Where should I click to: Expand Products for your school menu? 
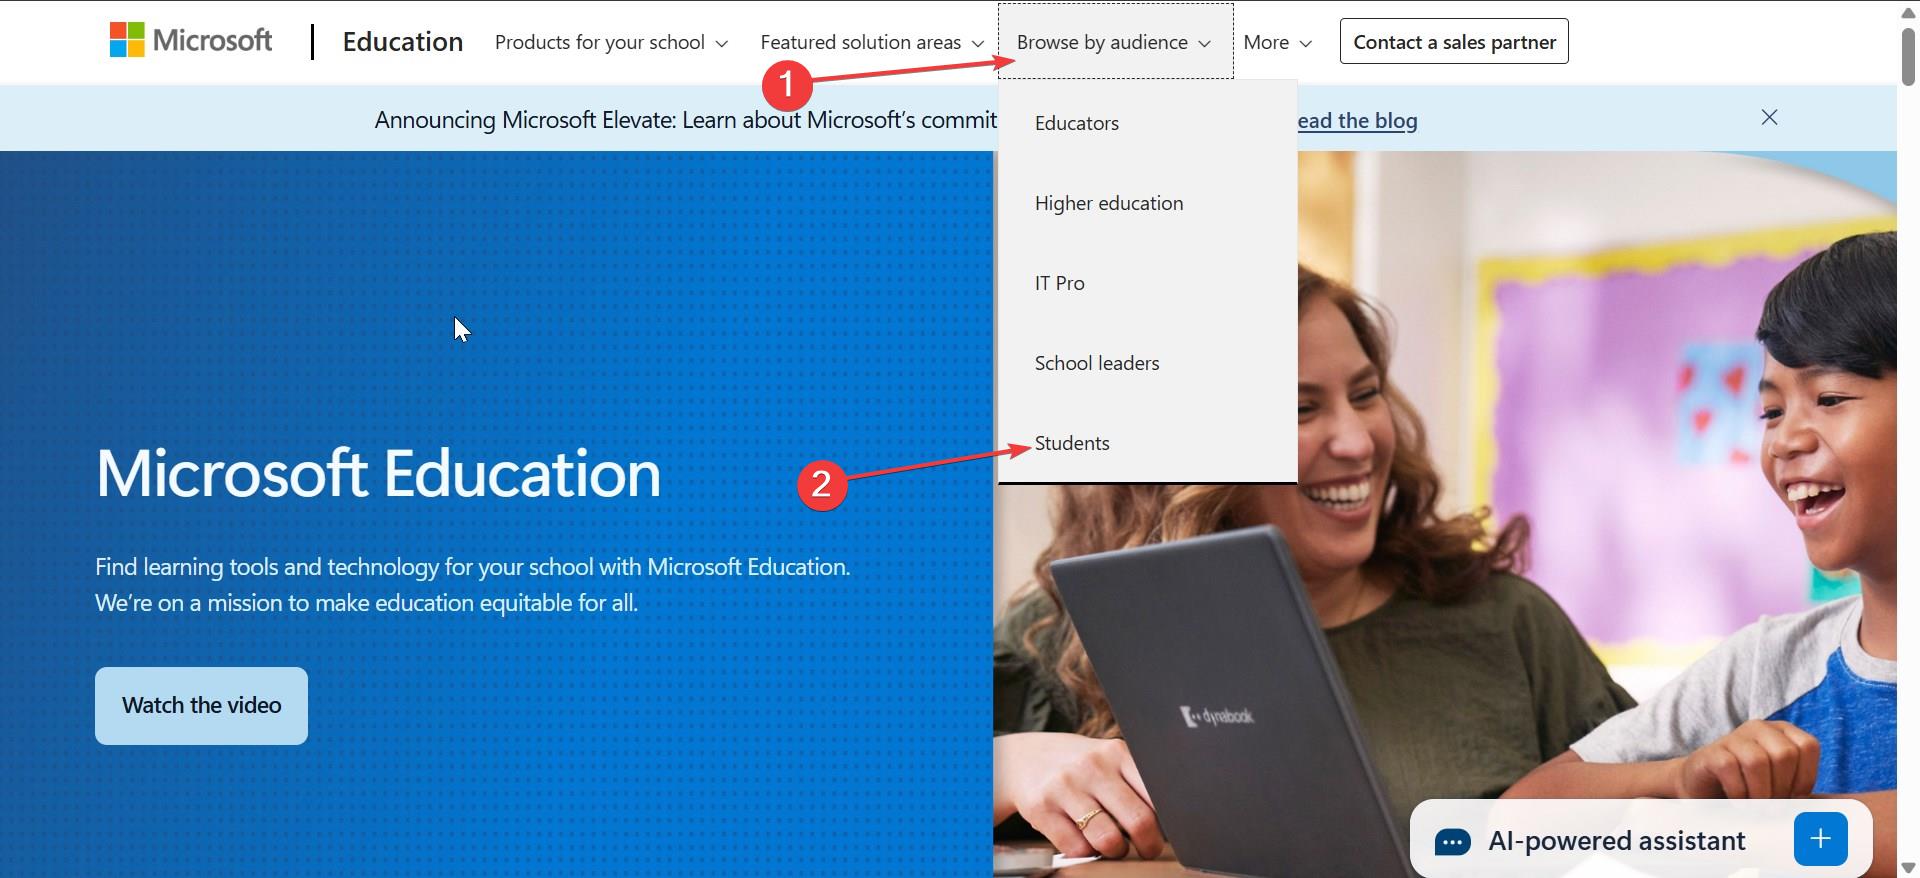pyautogui.click(x=611, y=42)
